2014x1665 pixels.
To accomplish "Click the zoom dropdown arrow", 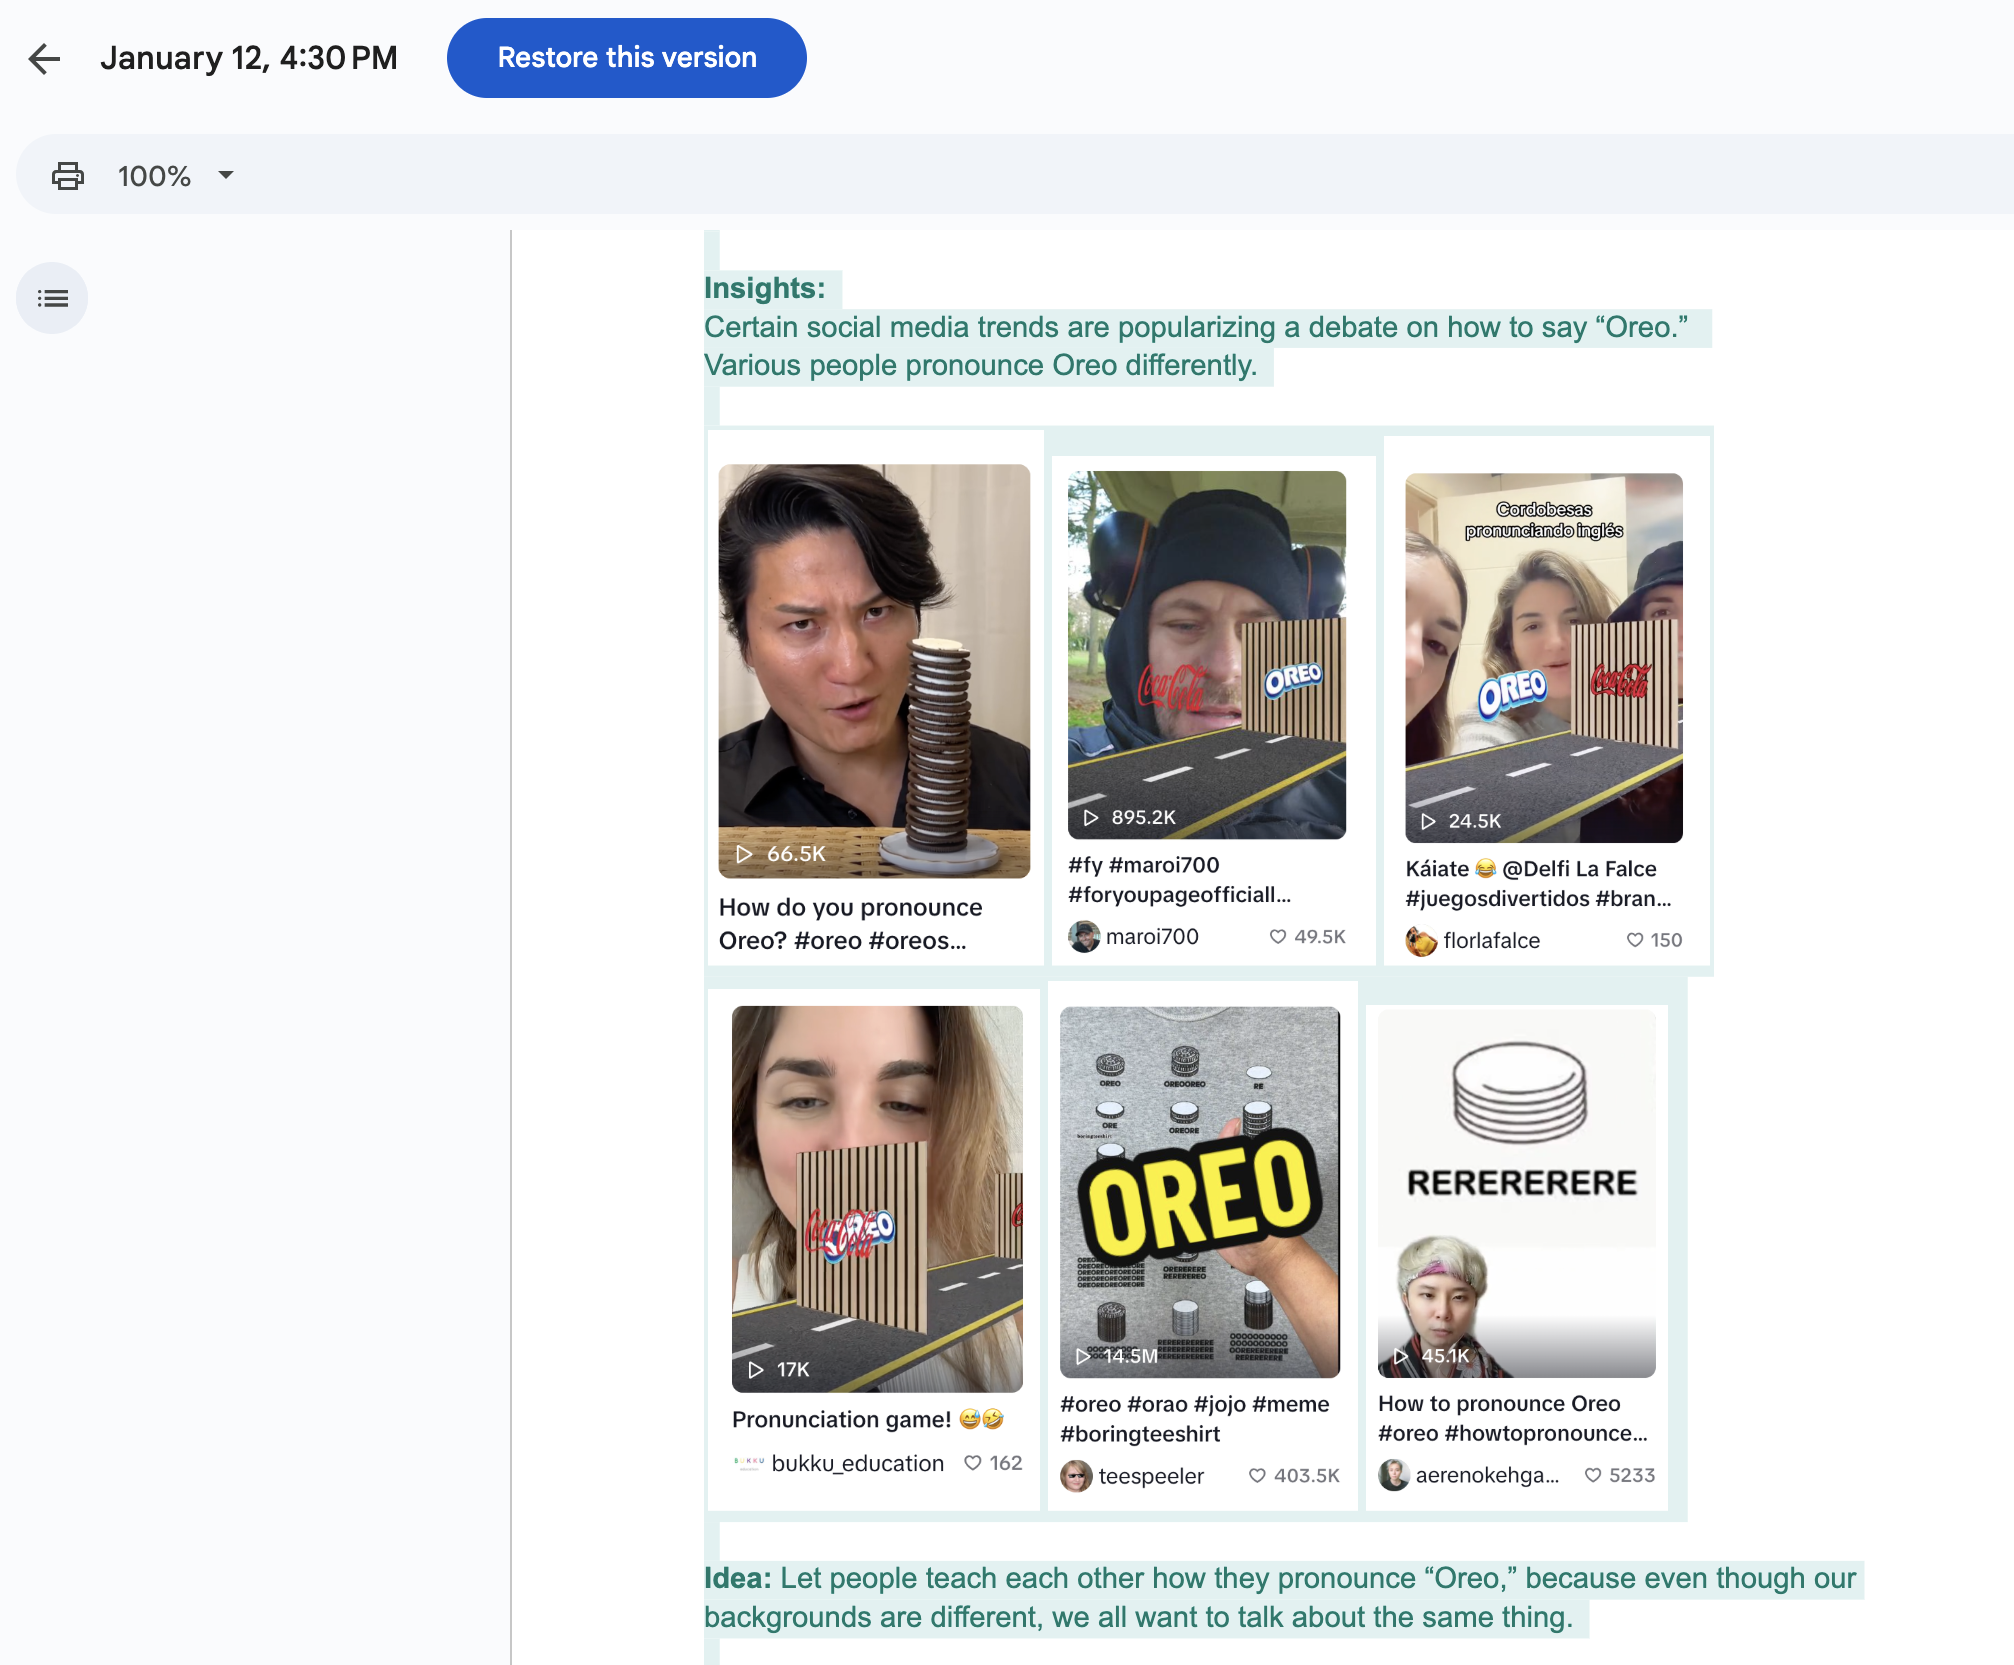I will pyautogui.click(x=226, y=175).
